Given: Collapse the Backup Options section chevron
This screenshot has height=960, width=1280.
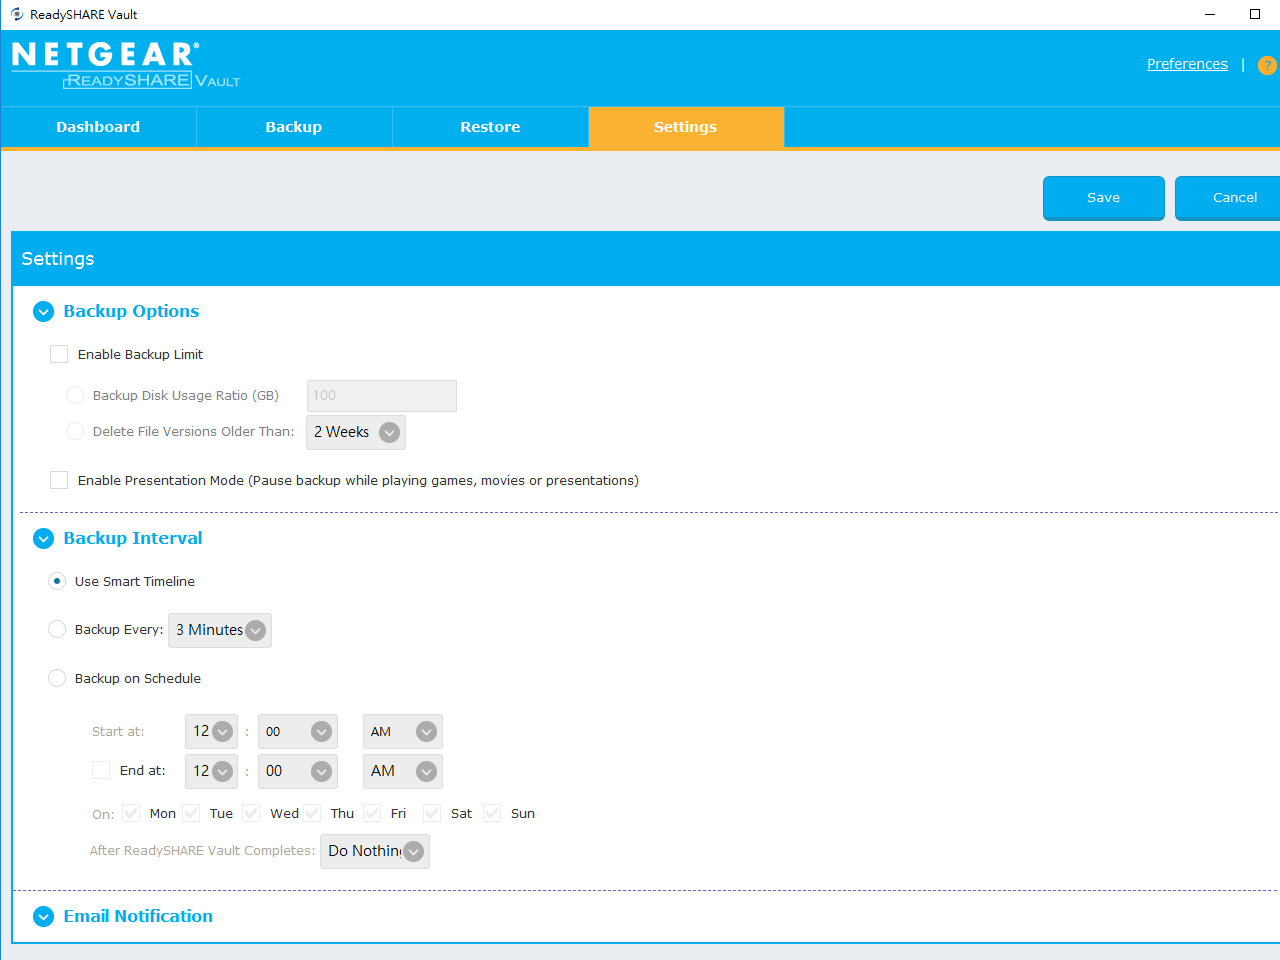Looking at the screenshot, I should click(43, 312).
